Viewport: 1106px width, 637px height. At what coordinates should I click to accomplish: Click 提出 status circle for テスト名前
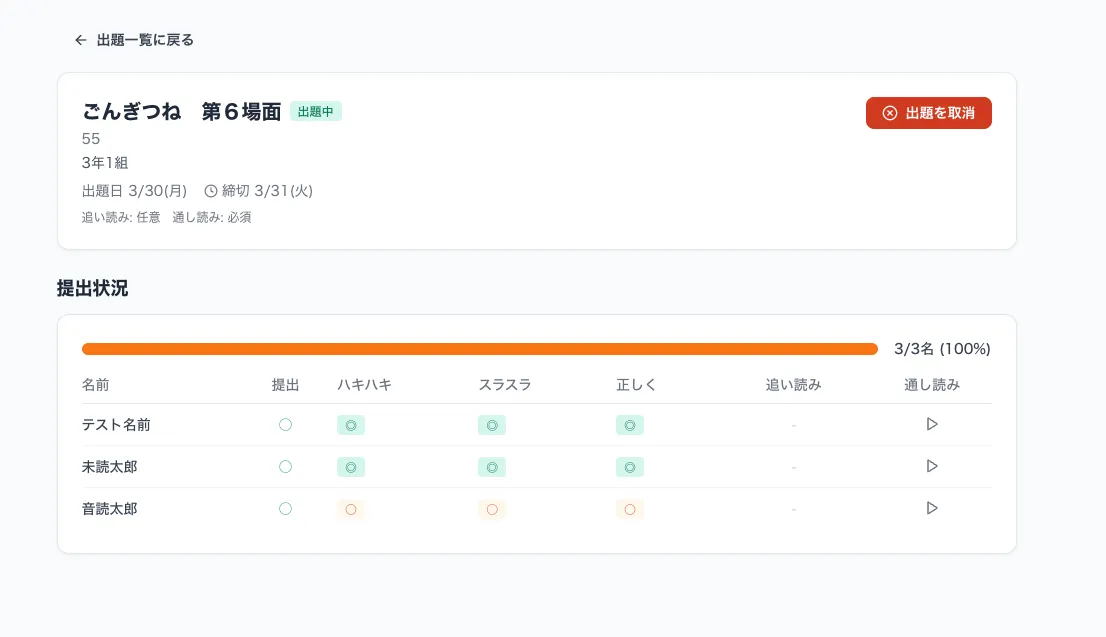click(285, 425)
